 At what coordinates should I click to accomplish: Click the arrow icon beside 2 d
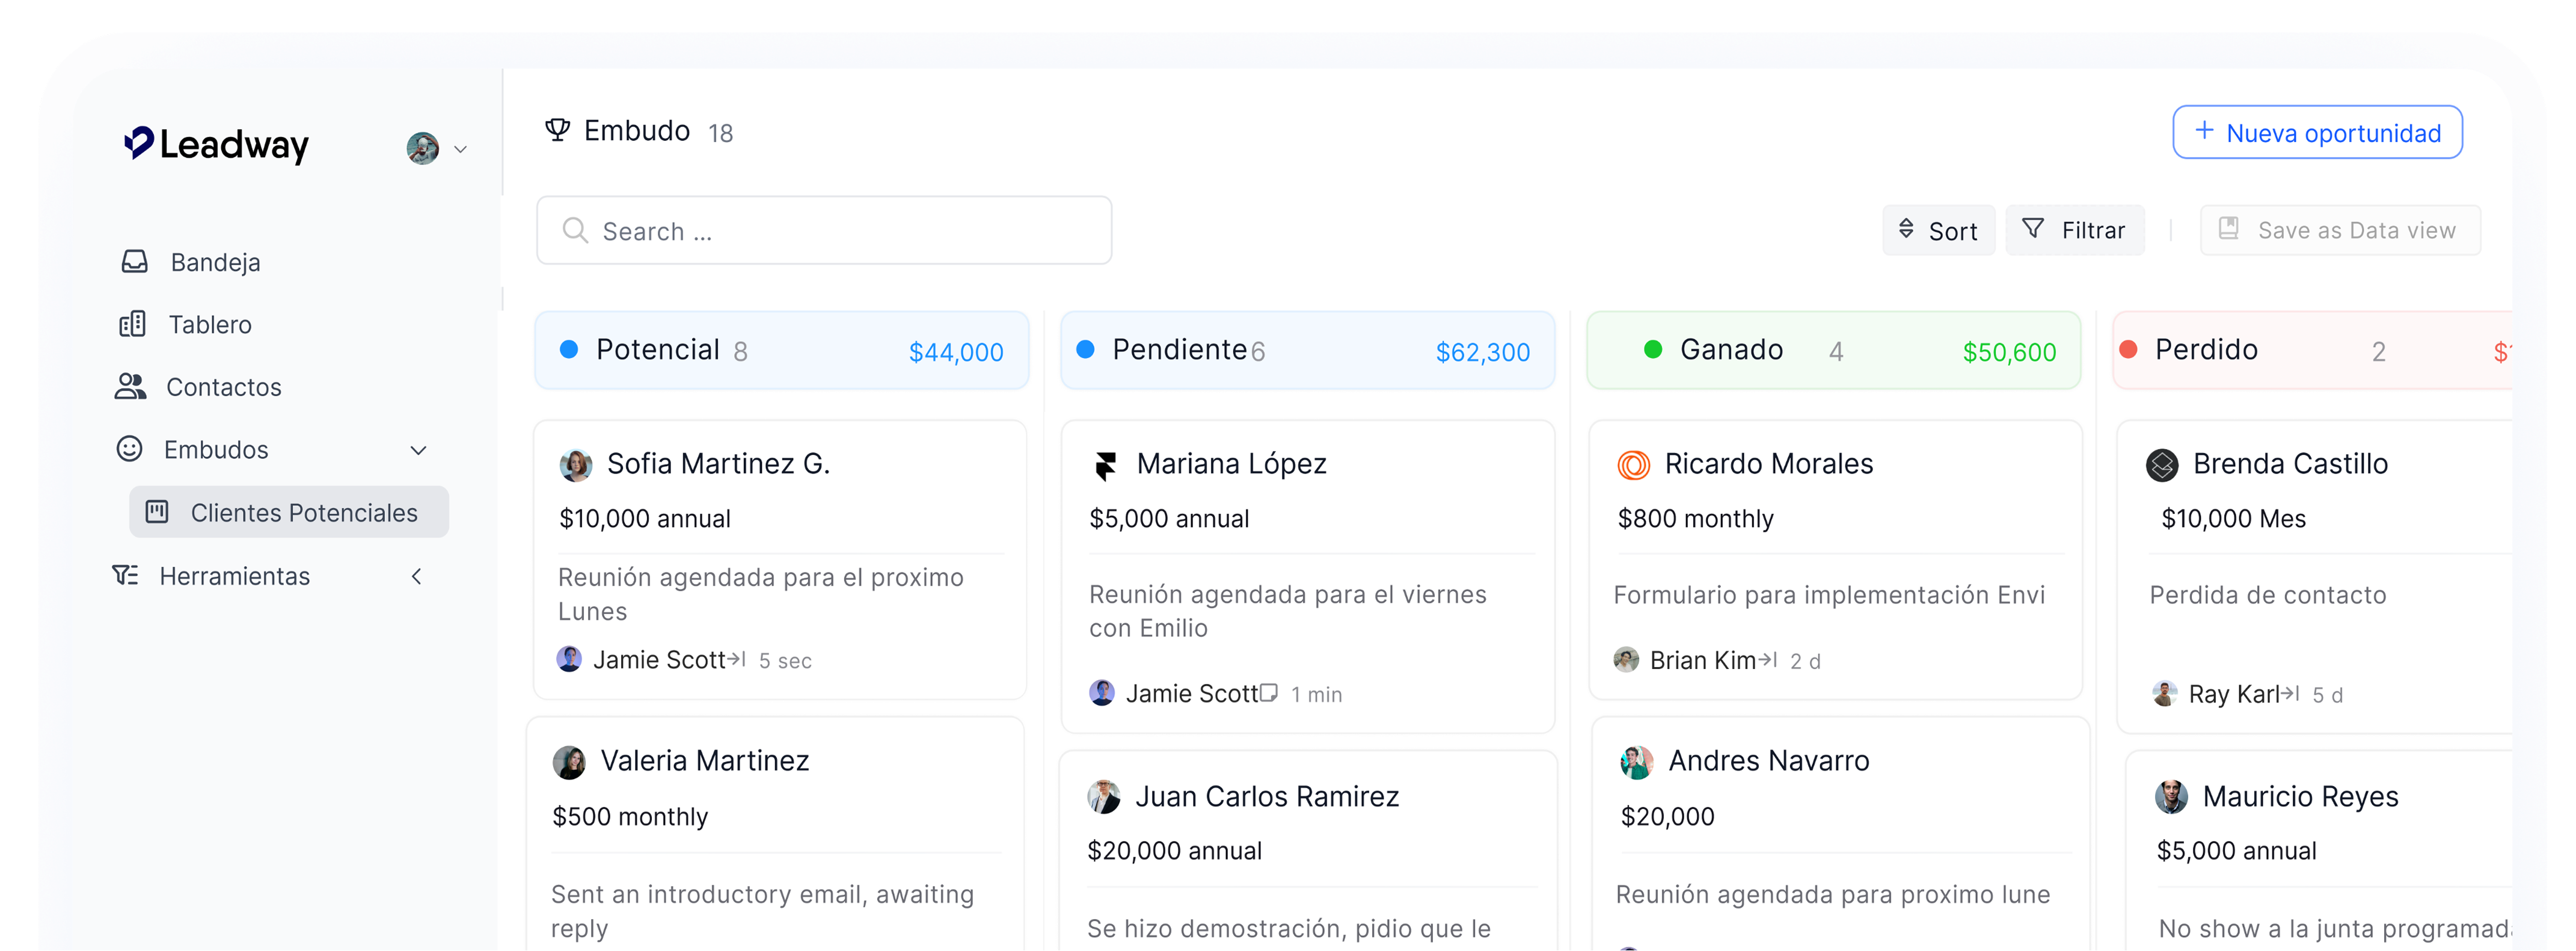coord(1768,659)
